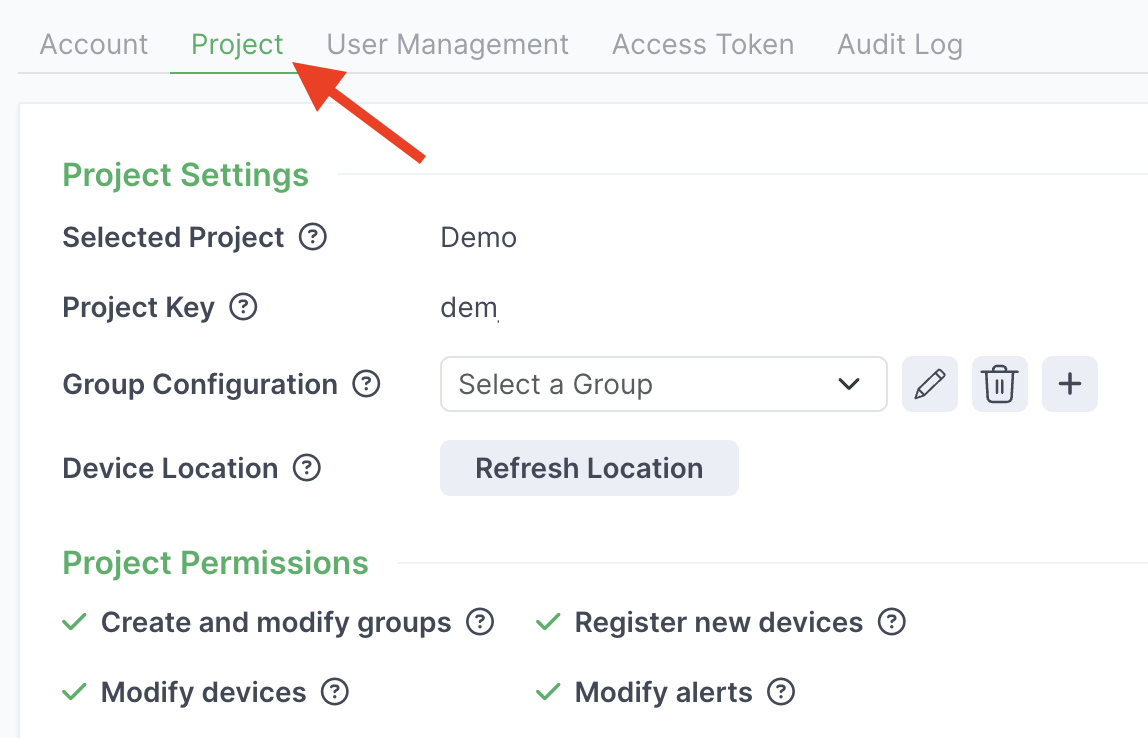Switch to the Account tab
The height and width of the screenshot is (738, 1148).
tap(94, 45)
